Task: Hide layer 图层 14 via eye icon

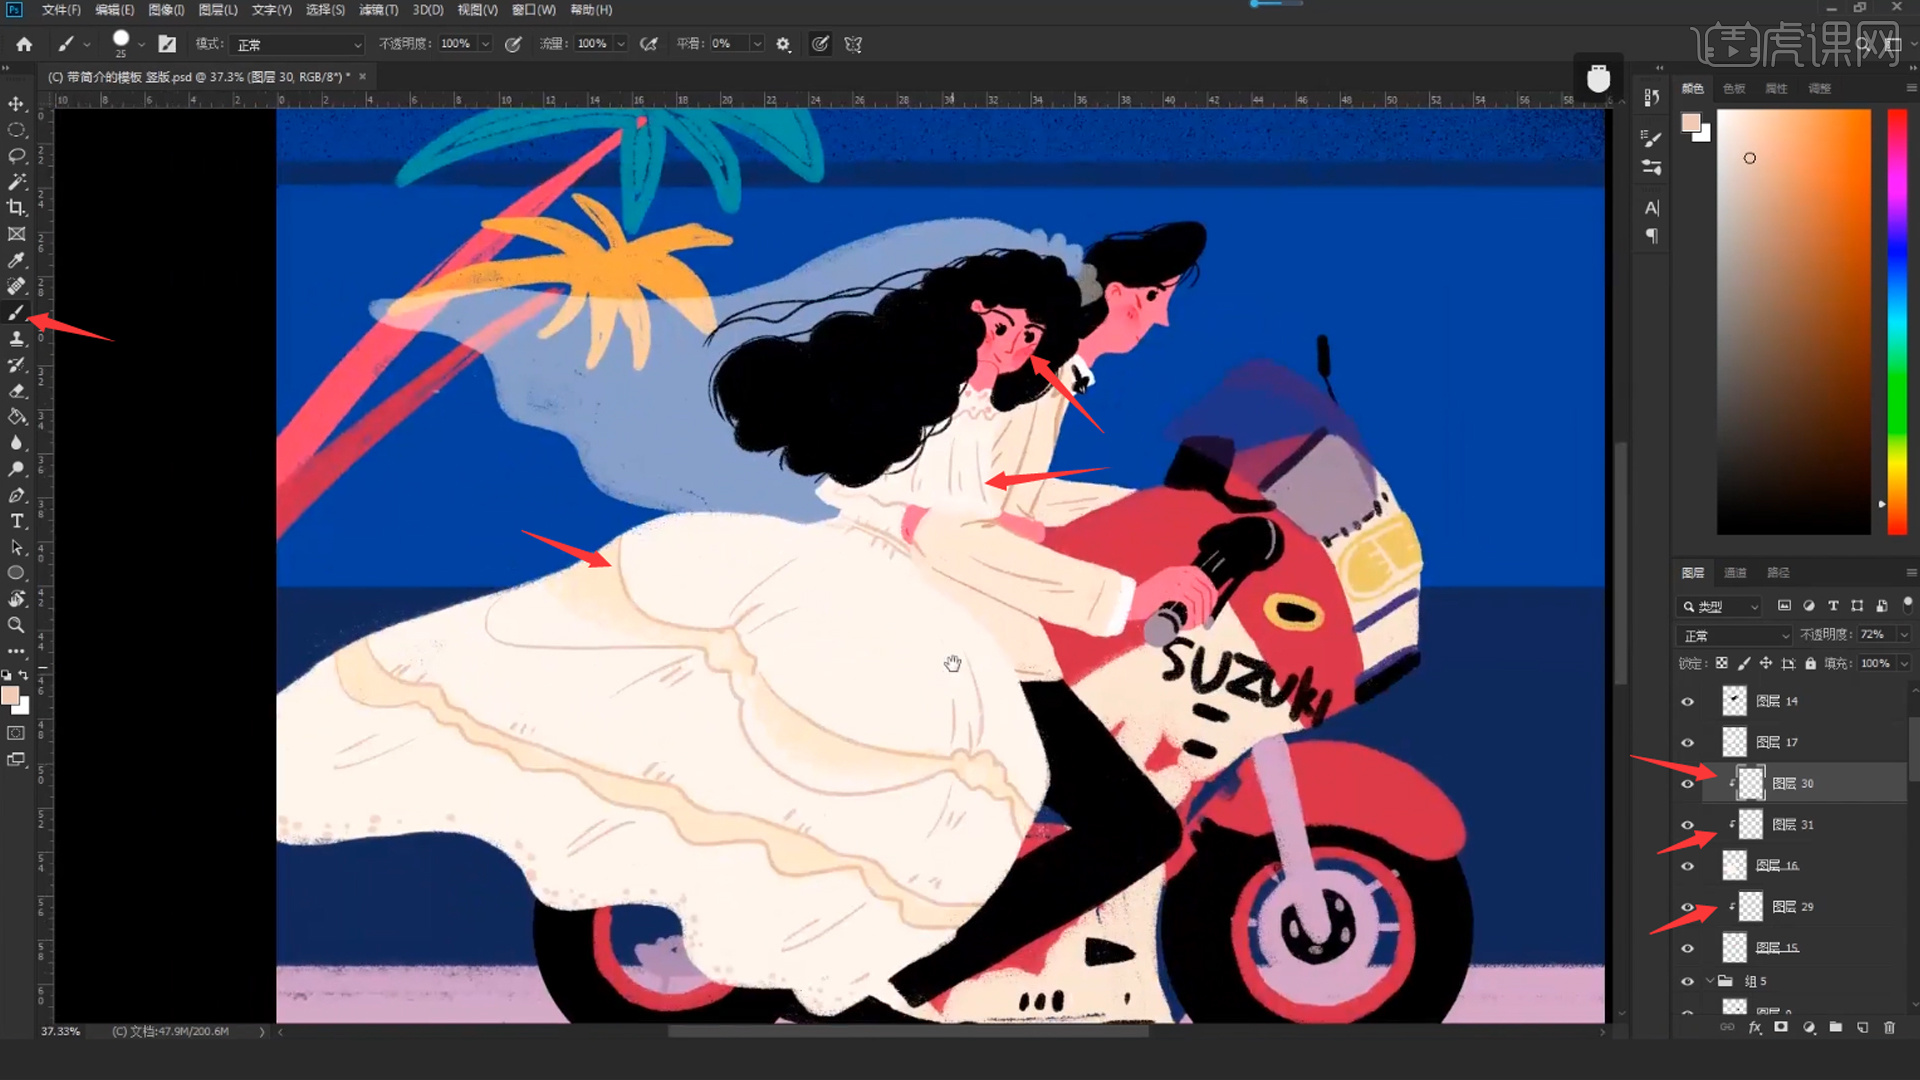Action: [x=1688, y=702]
